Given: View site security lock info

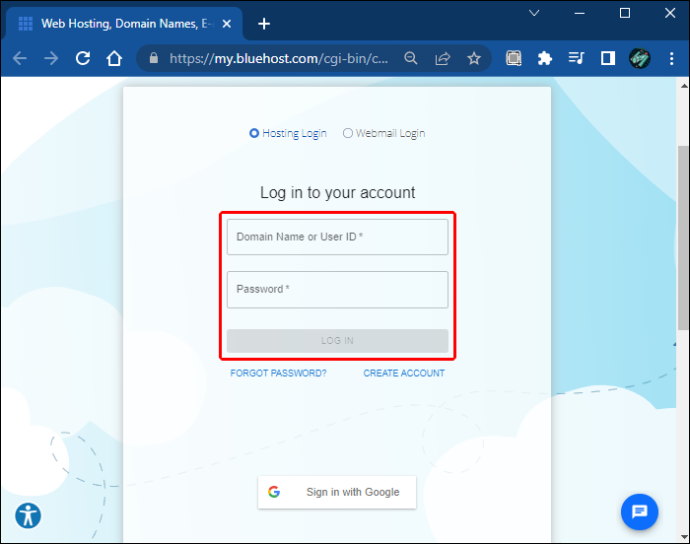Looking at the screenshot, I should pyautogui.click(x=154, y=58).
